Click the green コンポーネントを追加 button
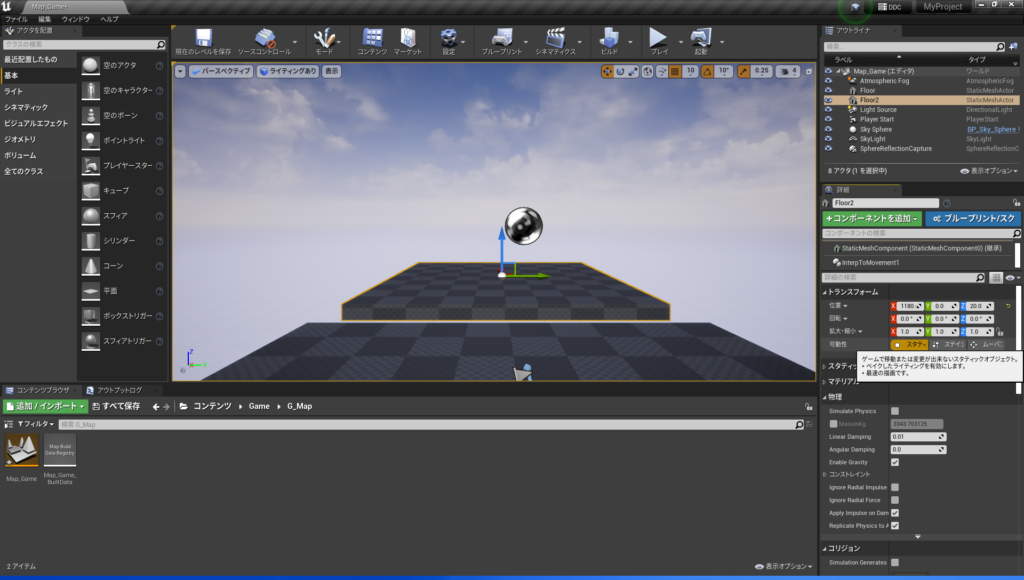 coord(871,218)
